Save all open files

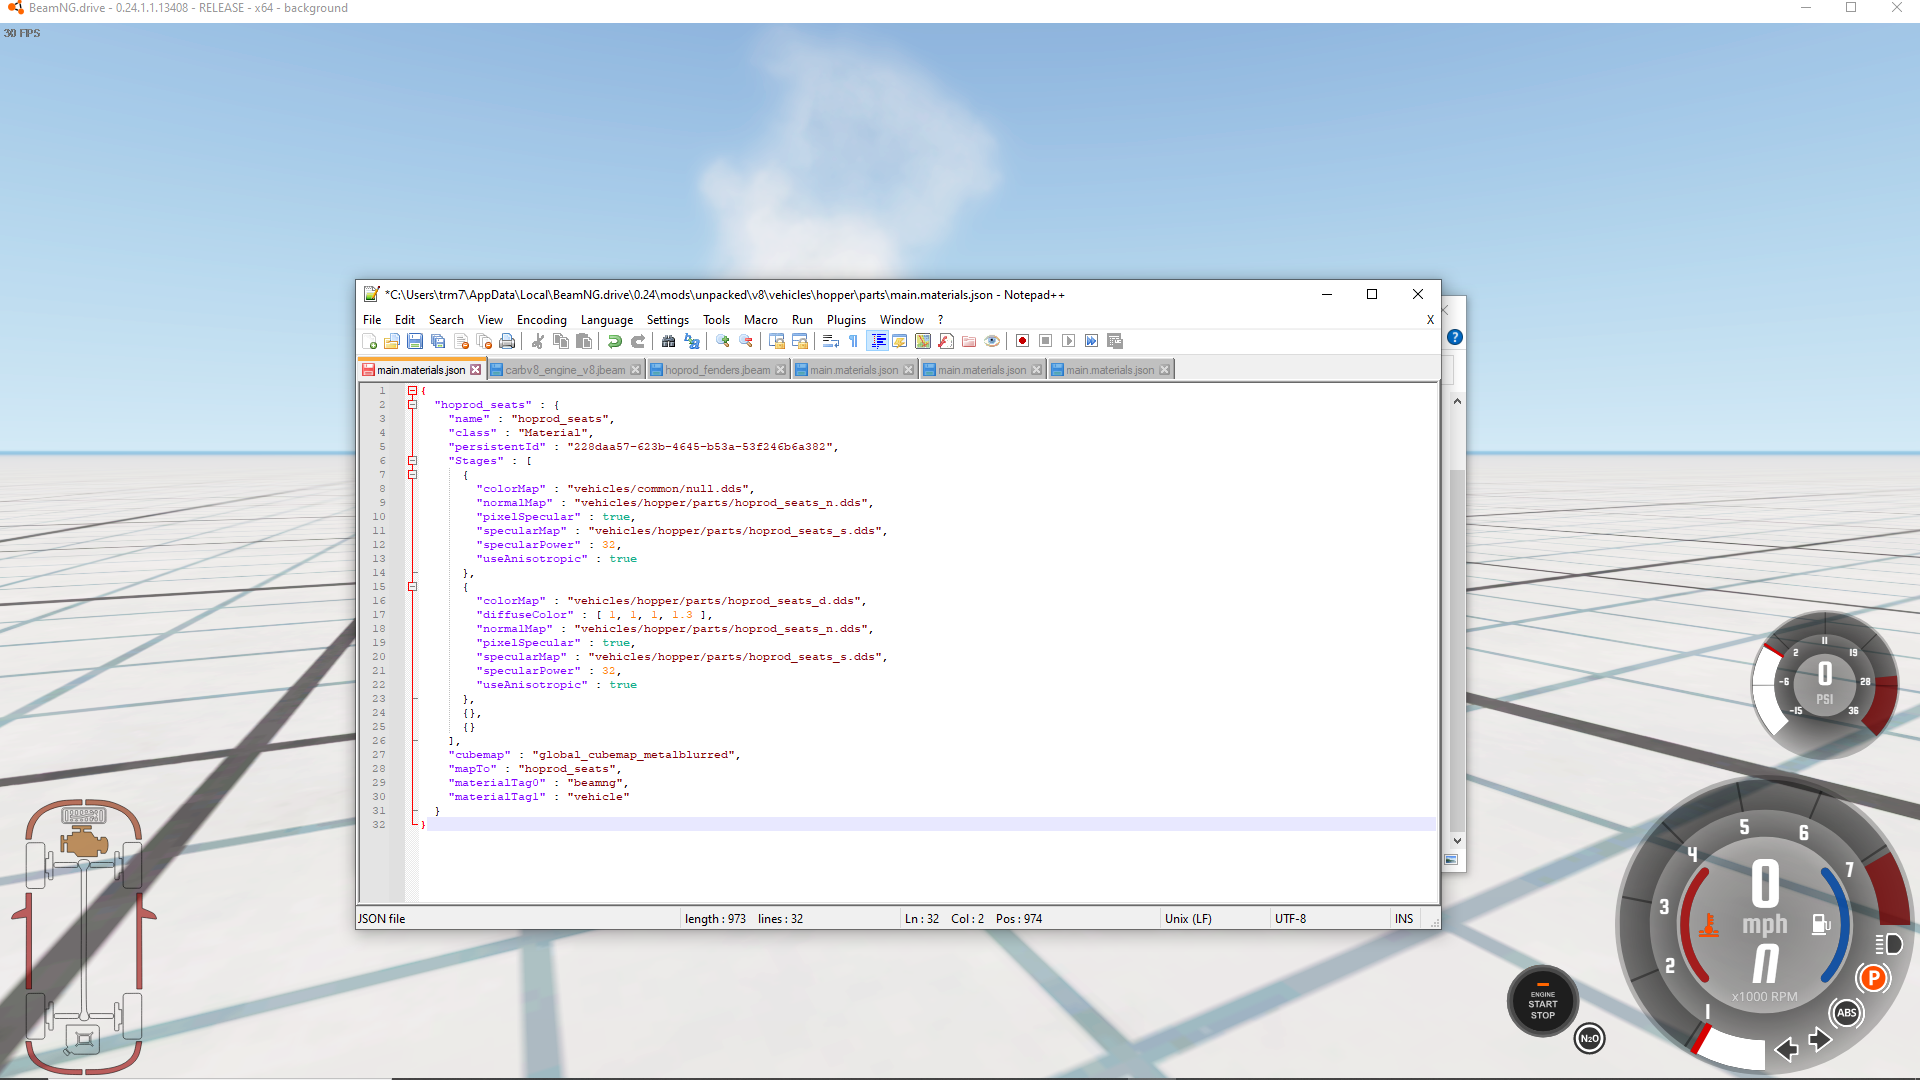click(x=438, y=341)
